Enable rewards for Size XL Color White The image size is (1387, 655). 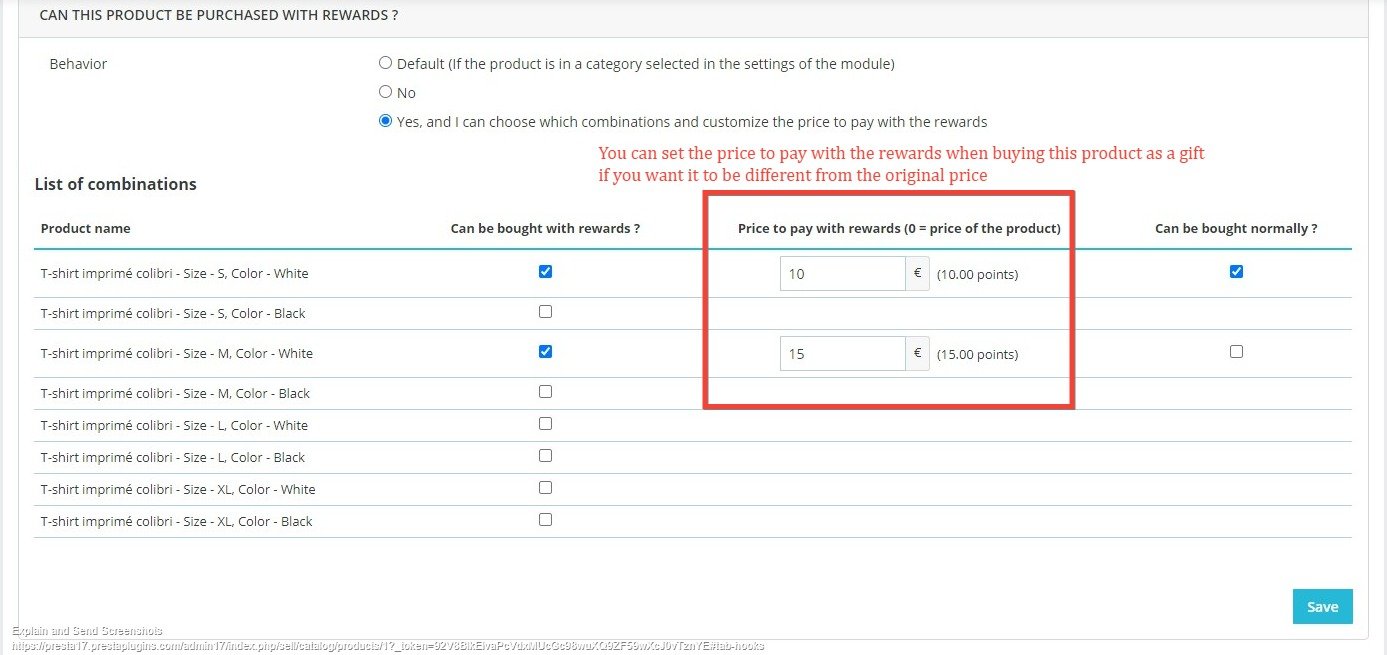click(x=545, y=487)
